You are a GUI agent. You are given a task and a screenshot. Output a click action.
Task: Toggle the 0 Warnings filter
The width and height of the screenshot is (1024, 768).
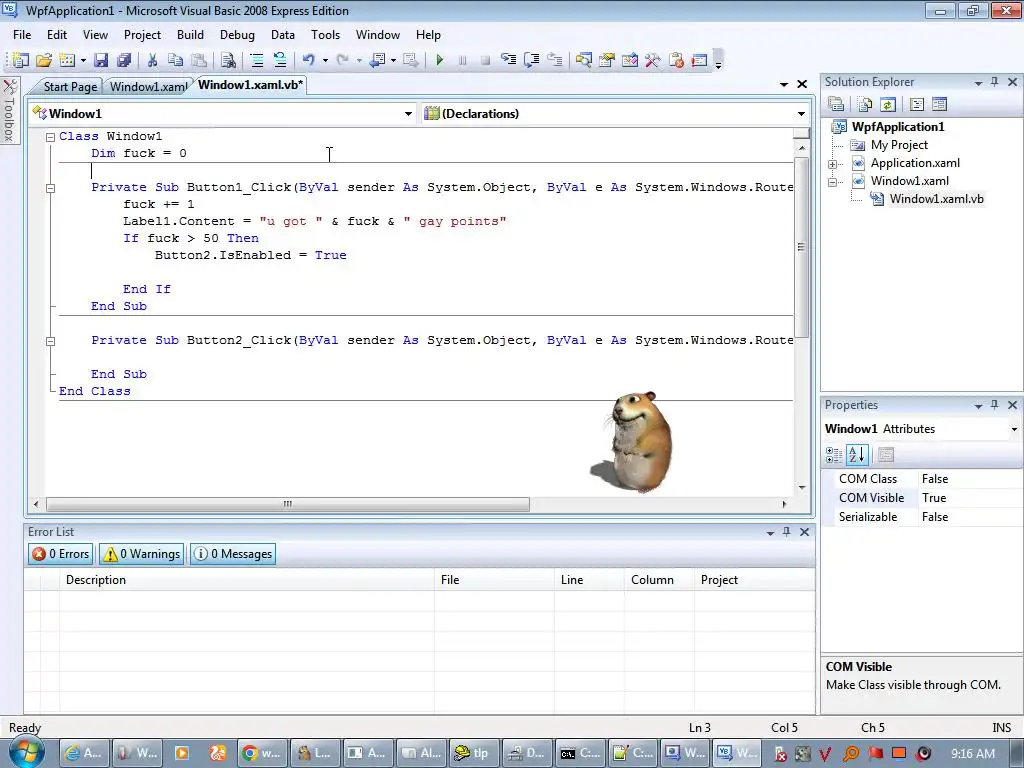[142, 554]
